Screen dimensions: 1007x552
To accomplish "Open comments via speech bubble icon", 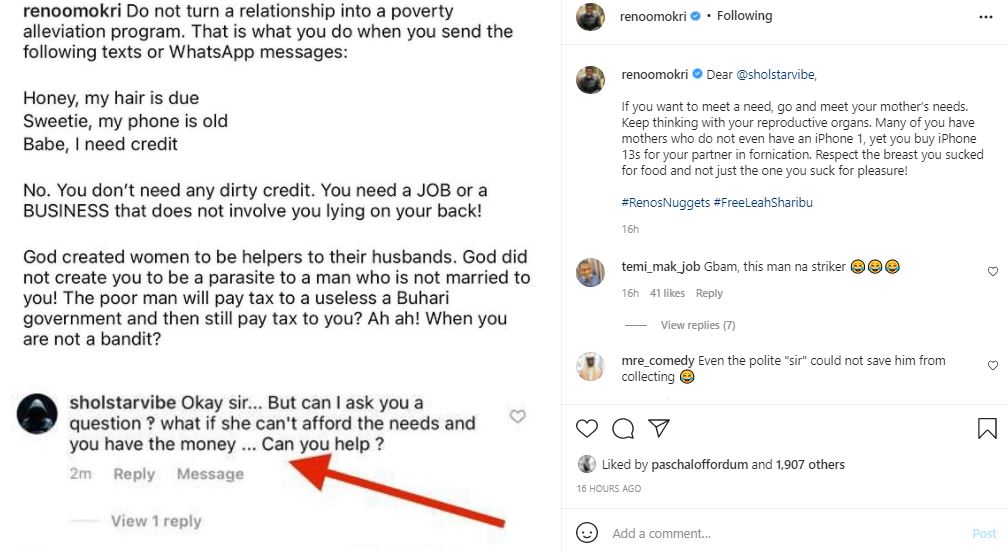I will point(623,429).
